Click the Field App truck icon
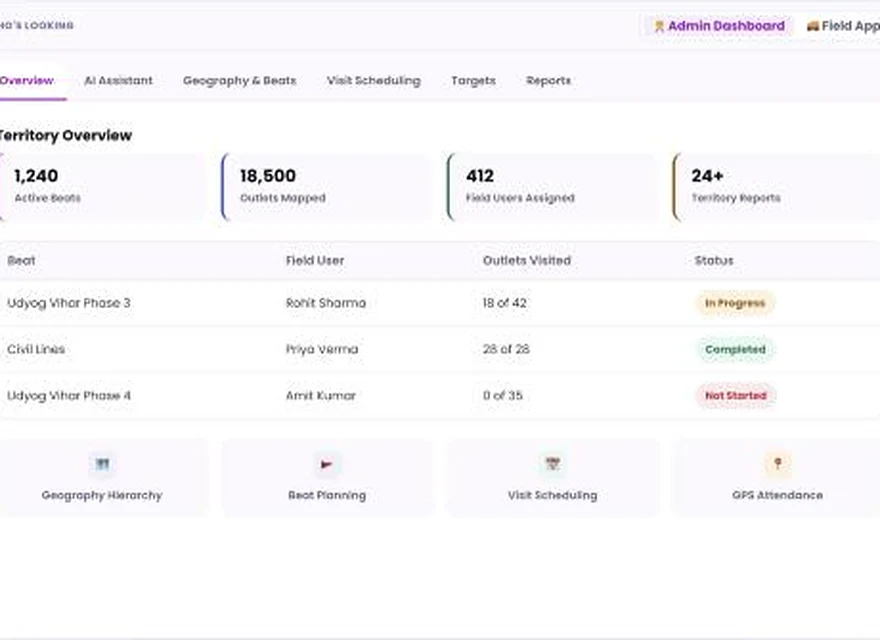This screenshot has width=880, height=640. (812, 26)
